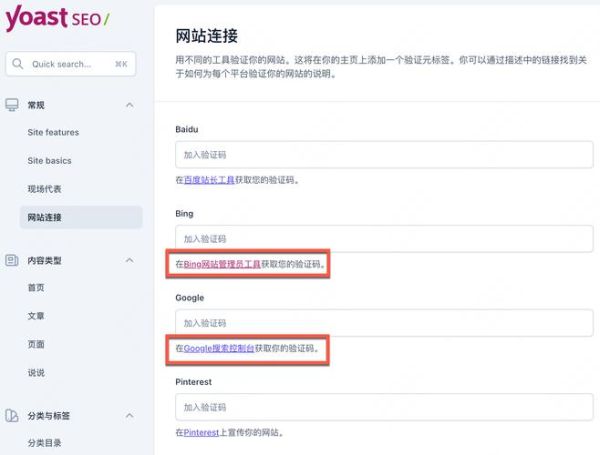Click the magnifier icon in Quick search
The image size is (600, 455).
point(19,64)
